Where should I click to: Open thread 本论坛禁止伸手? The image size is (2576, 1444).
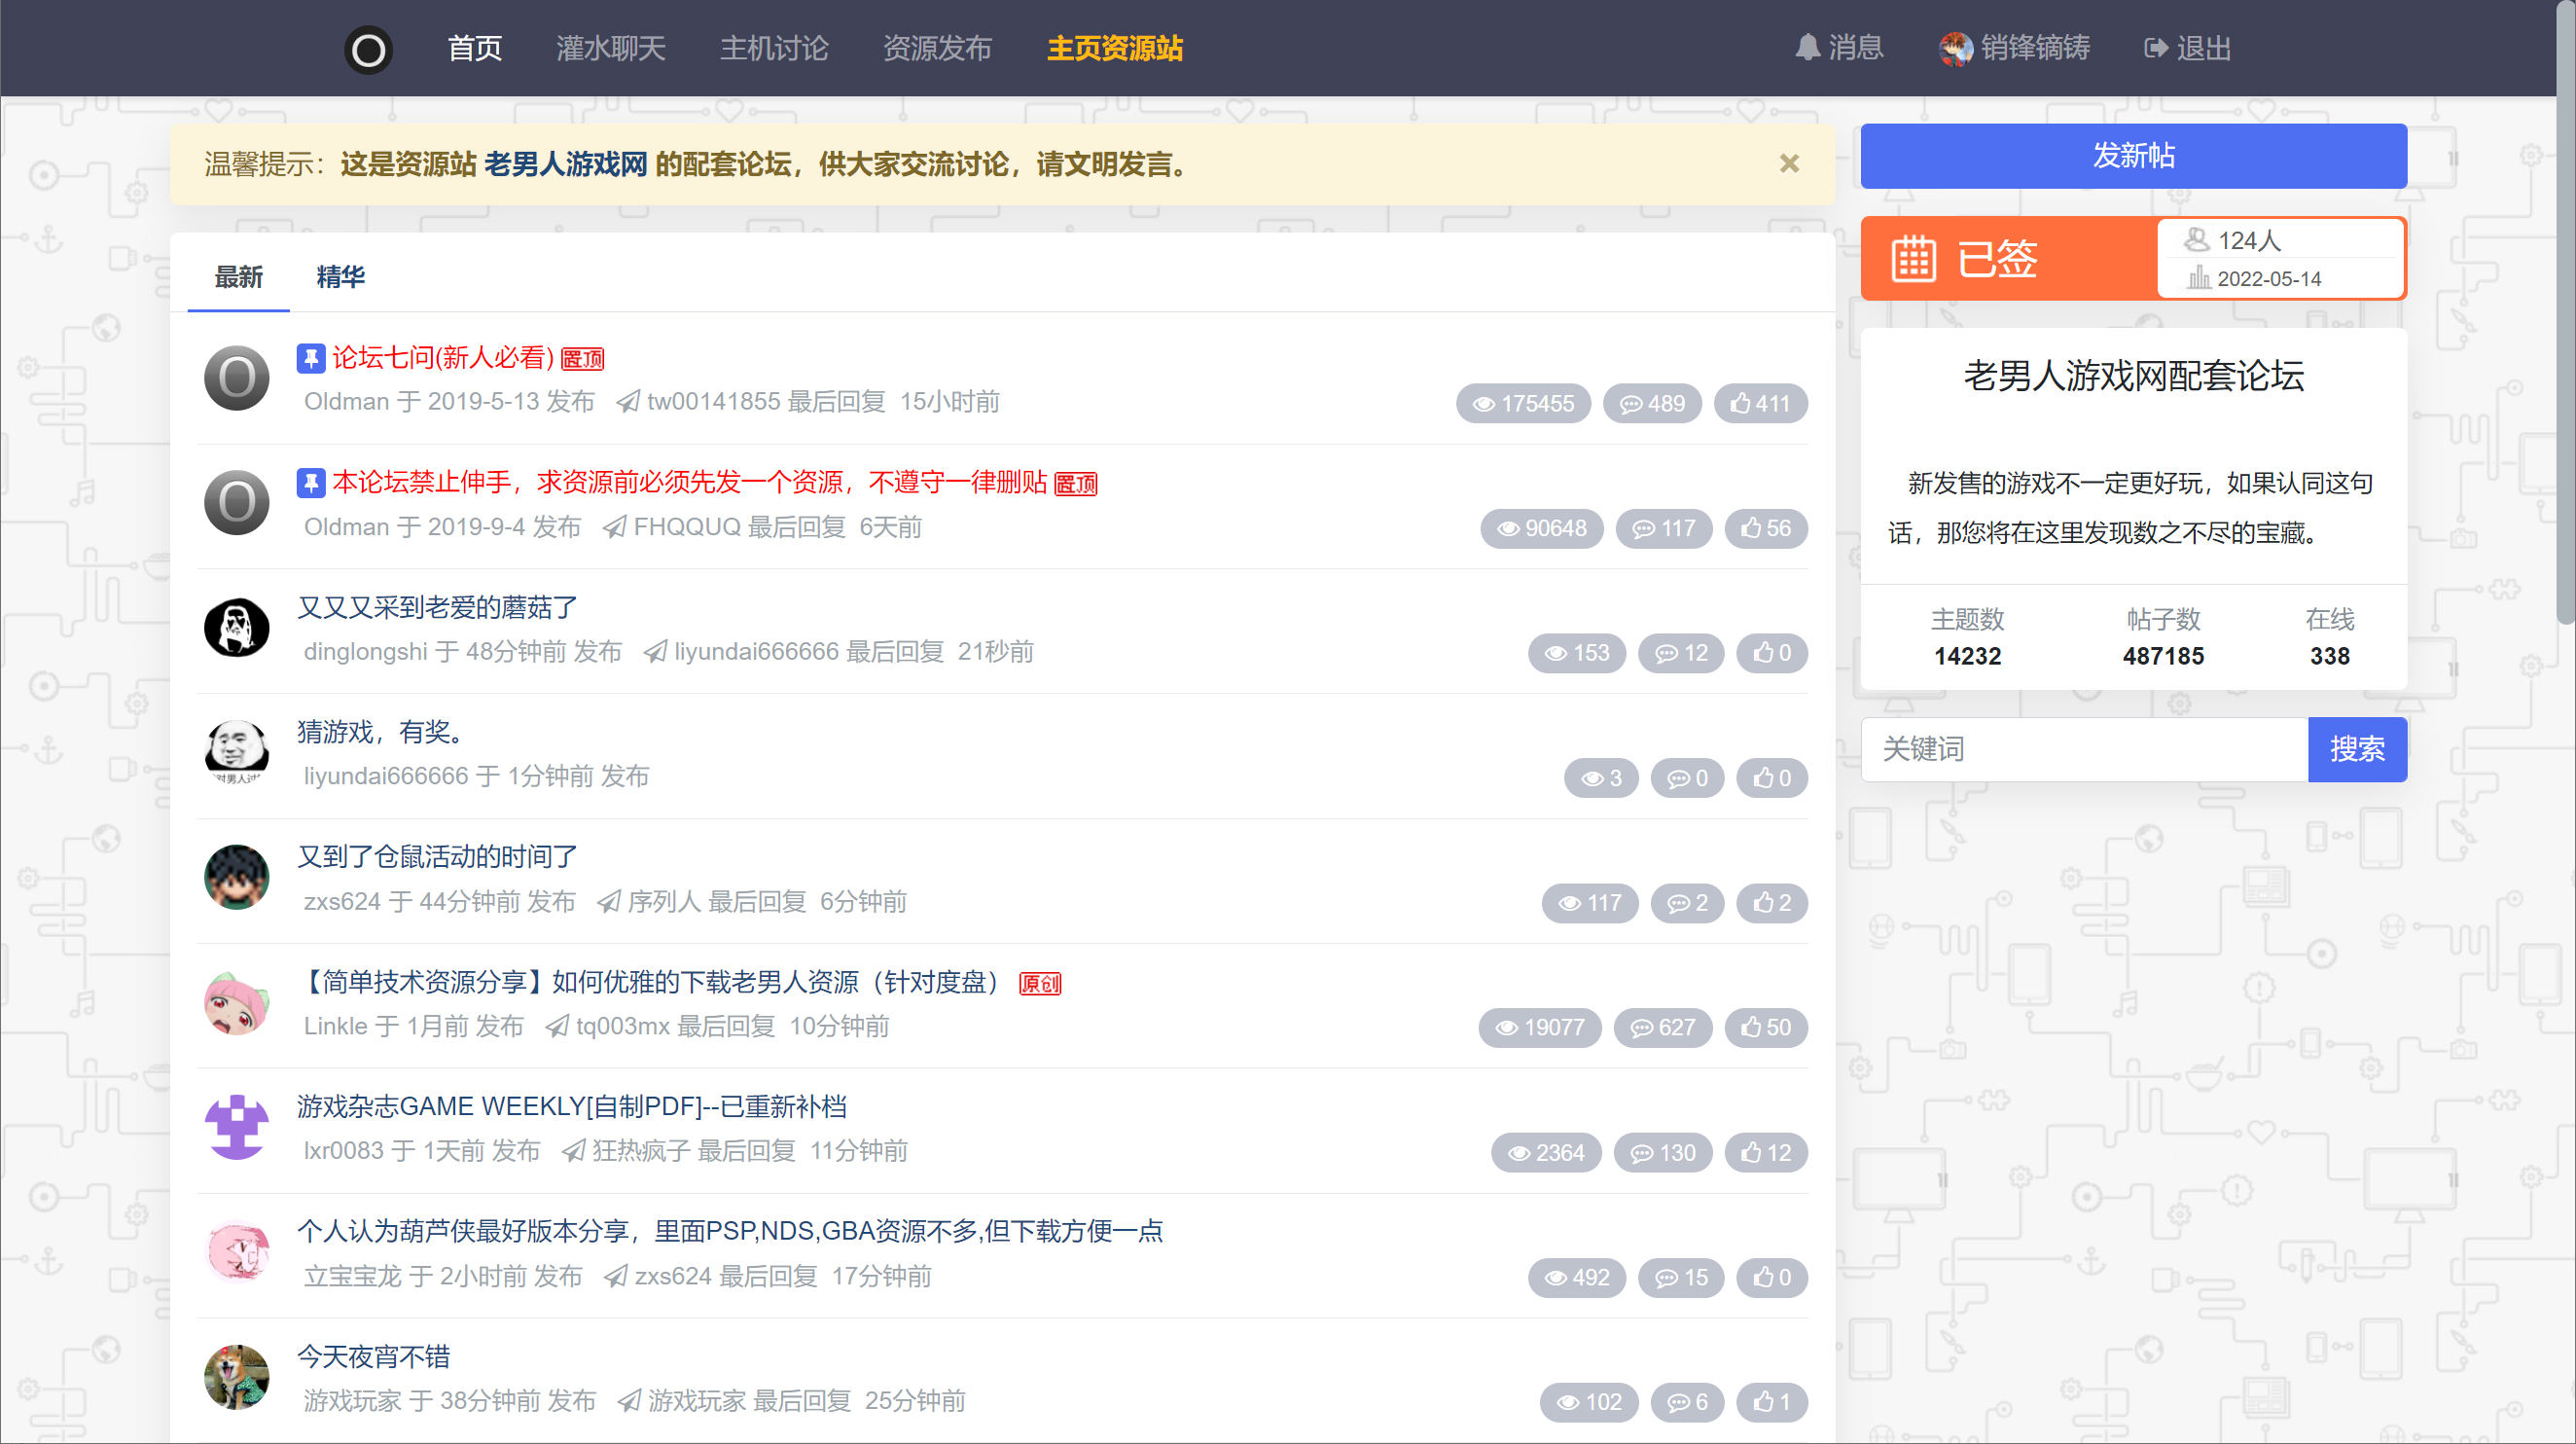tap(689, 482)
